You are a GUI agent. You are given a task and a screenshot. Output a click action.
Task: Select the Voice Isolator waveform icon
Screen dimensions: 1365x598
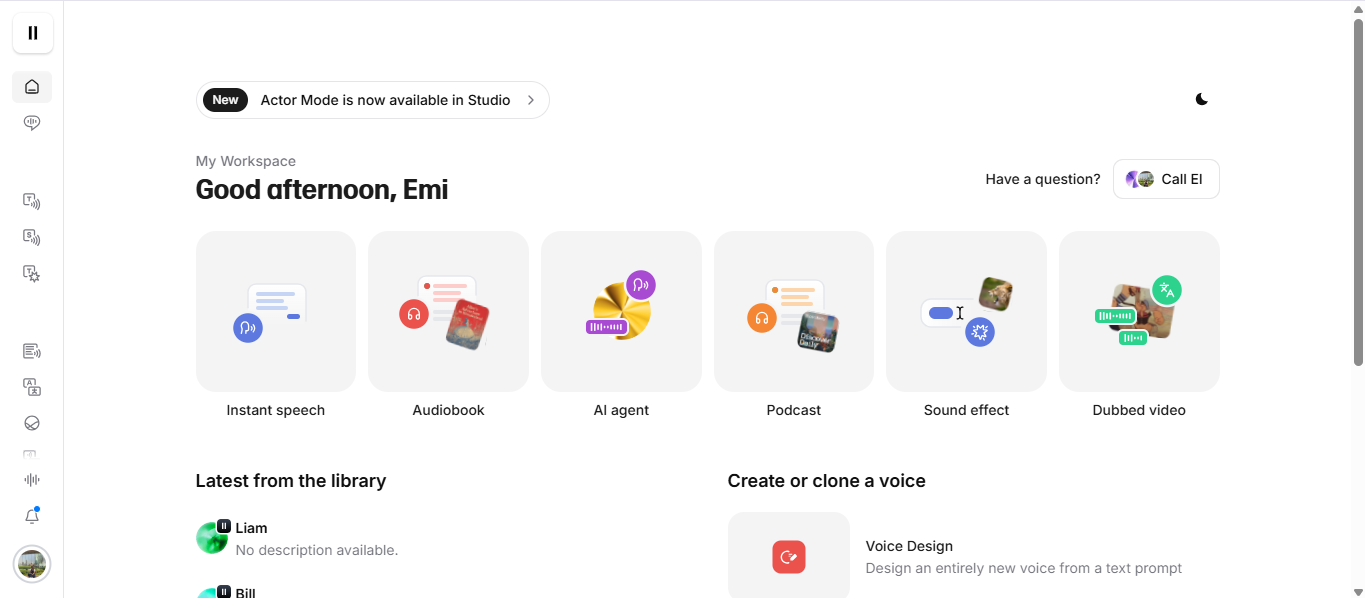tap(31, 479)
